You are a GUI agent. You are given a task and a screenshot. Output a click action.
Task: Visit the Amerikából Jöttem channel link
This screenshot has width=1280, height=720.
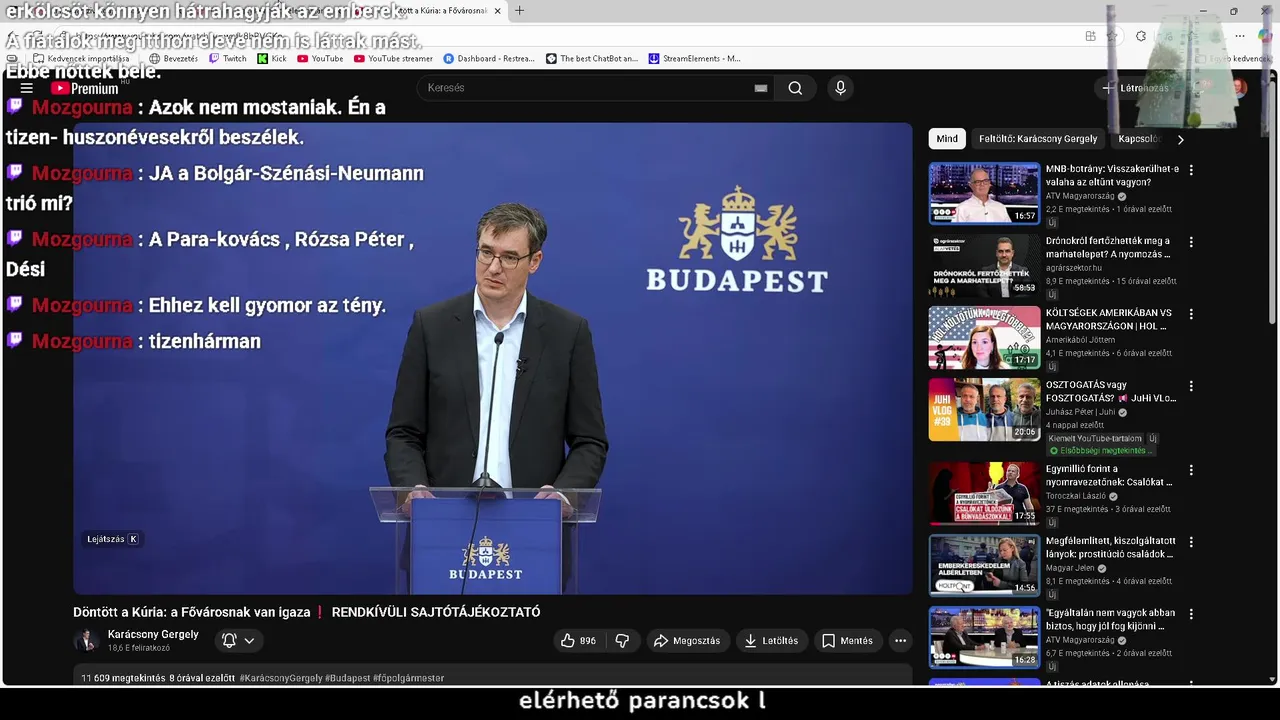click(x=1080, y=340)
